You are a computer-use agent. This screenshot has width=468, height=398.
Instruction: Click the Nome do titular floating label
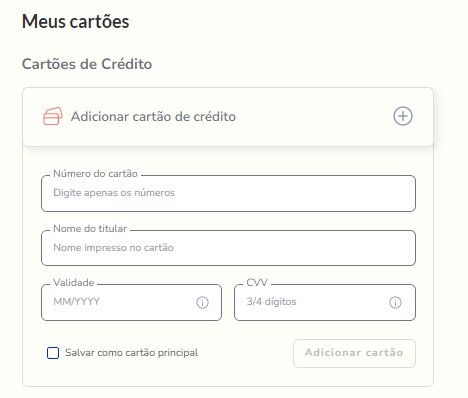tap(90, 229)
